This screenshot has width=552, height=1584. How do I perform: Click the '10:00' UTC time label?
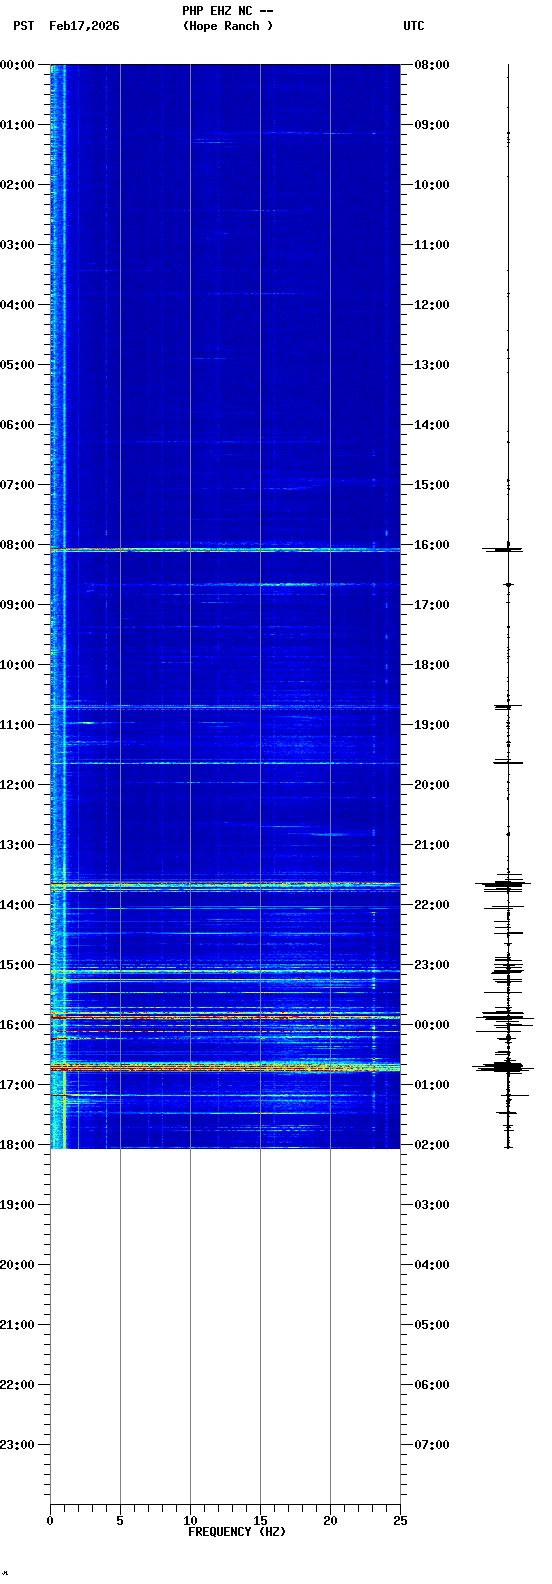[432, 185]
